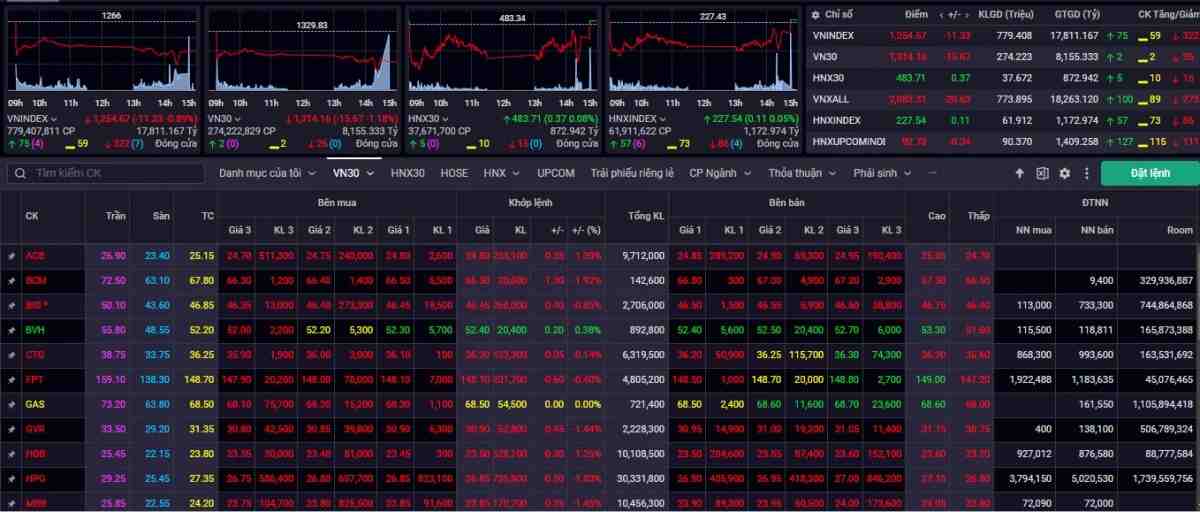Image resolution: width=1200 pixels, height=512 pixels.
Task: Show more tabs via ellipsis
Action: point(933,173)
